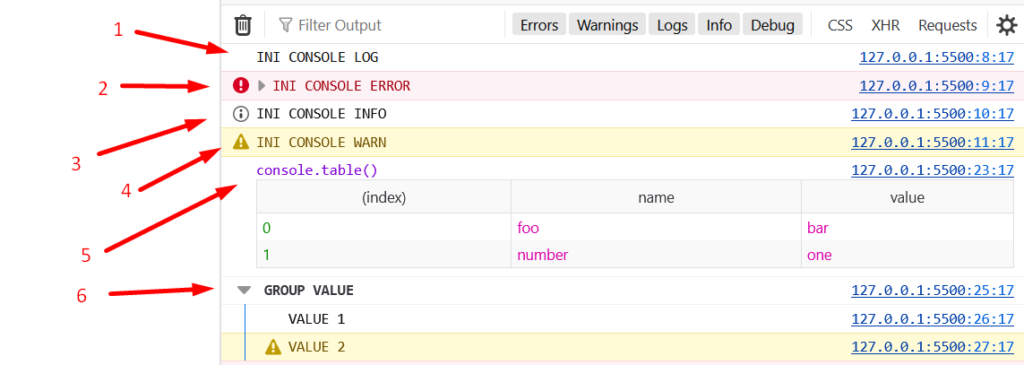Select the INI CONSOLE WARN message text
The height and width of the screenshot is (365, 1024).
321,142
